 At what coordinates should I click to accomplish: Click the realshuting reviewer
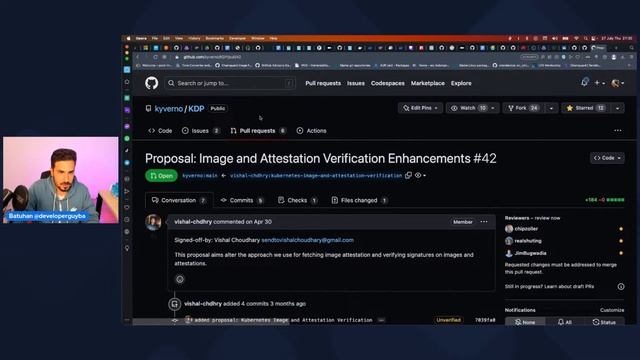click(x=523, y=241)
